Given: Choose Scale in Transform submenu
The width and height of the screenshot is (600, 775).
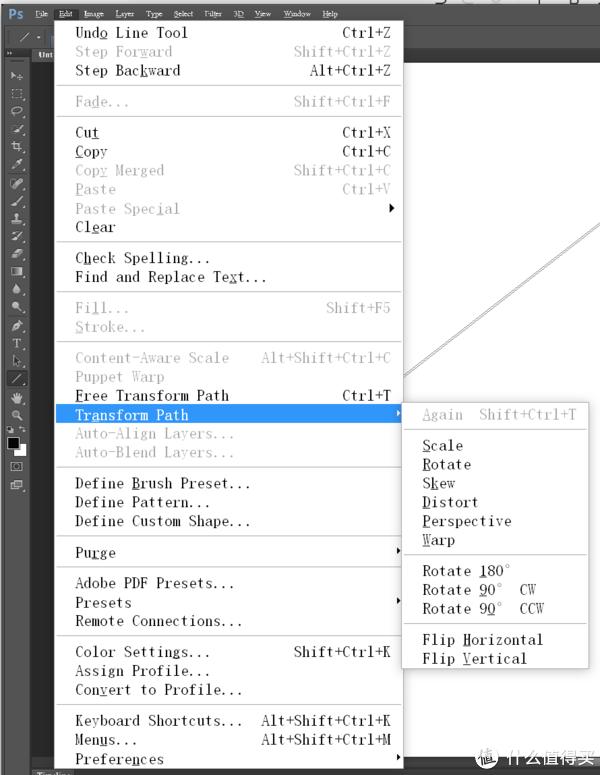Looking at the screenshot, I should tap(496, 445).
